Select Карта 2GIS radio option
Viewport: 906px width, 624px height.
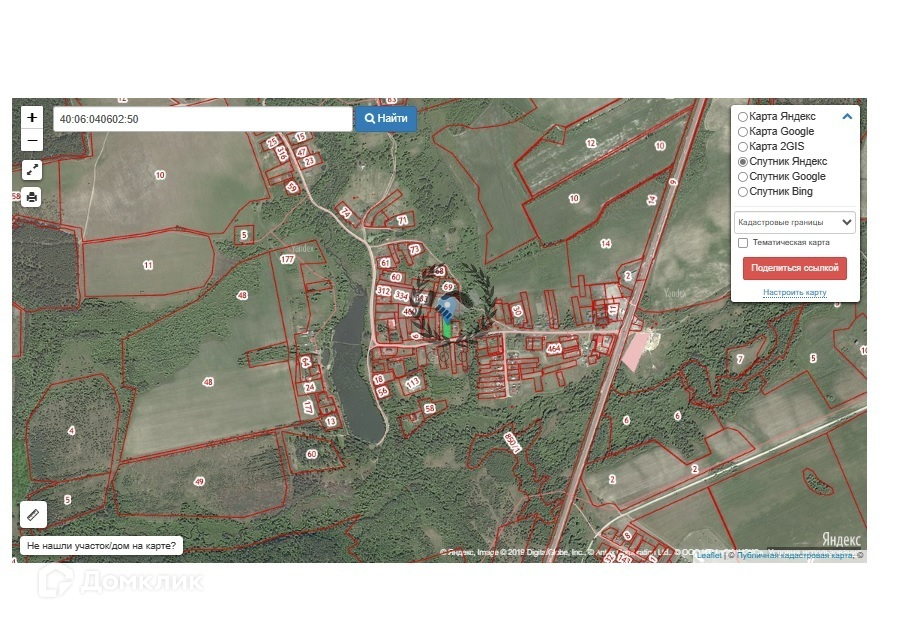[743, 147]
